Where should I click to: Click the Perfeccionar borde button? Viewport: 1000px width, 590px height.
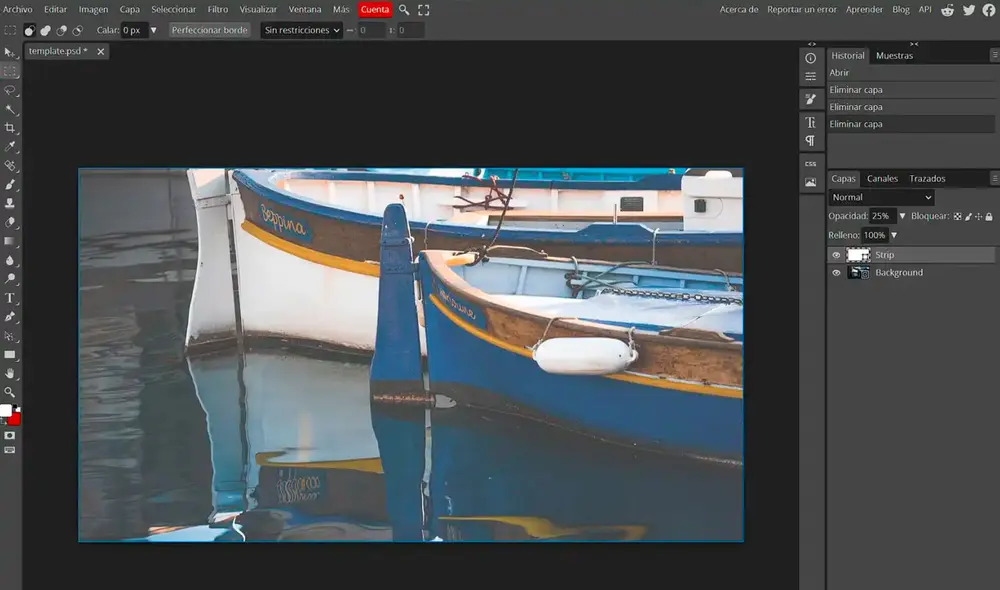coord(210,30)
